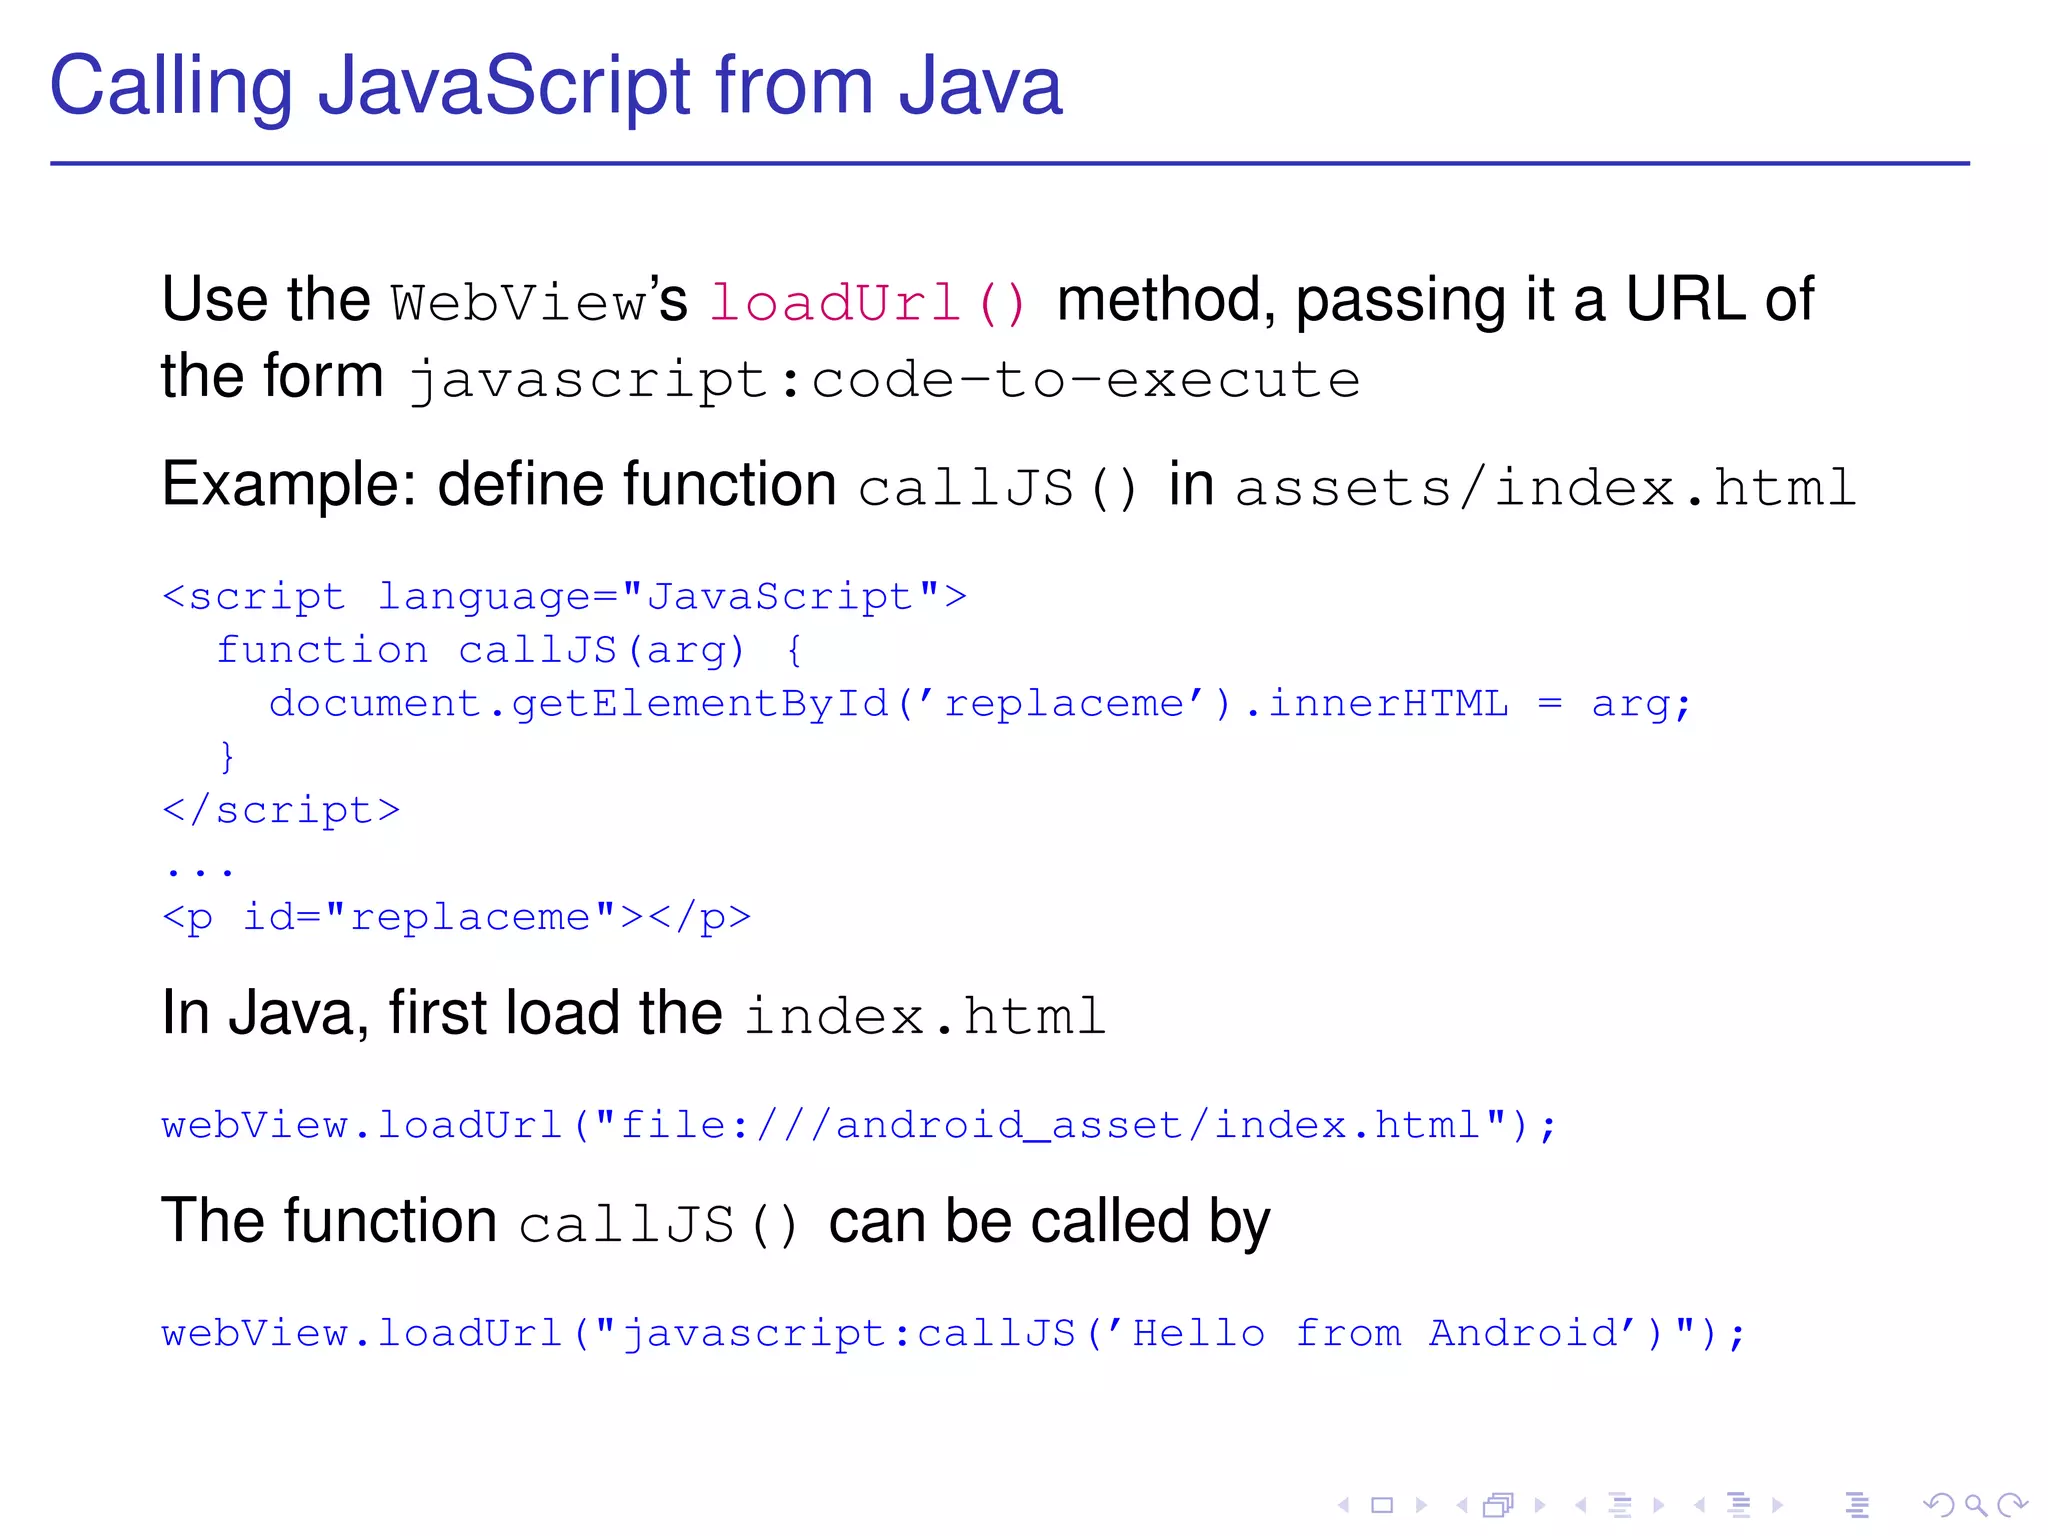Click "javascript:code-to-execute" URL form text

[885, 381]
